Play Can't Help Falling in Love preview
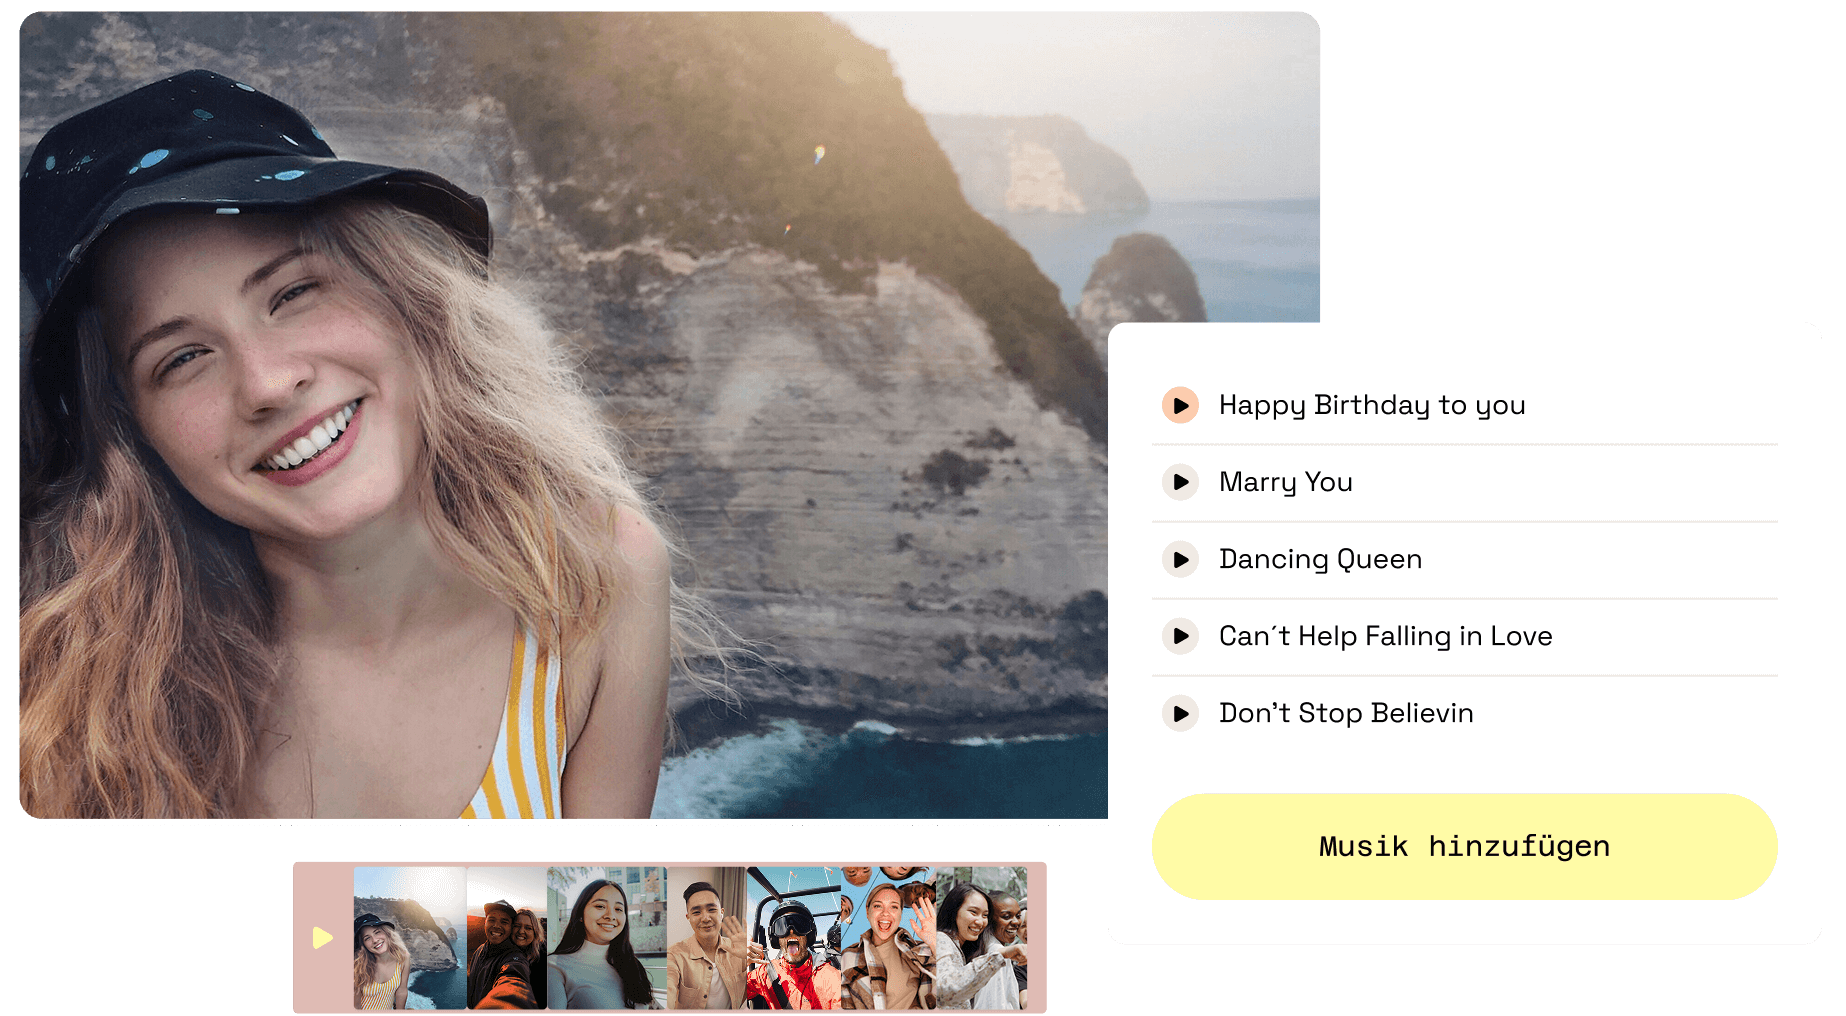This screenshot has height=1016, width=1846. click(1180, 636)
